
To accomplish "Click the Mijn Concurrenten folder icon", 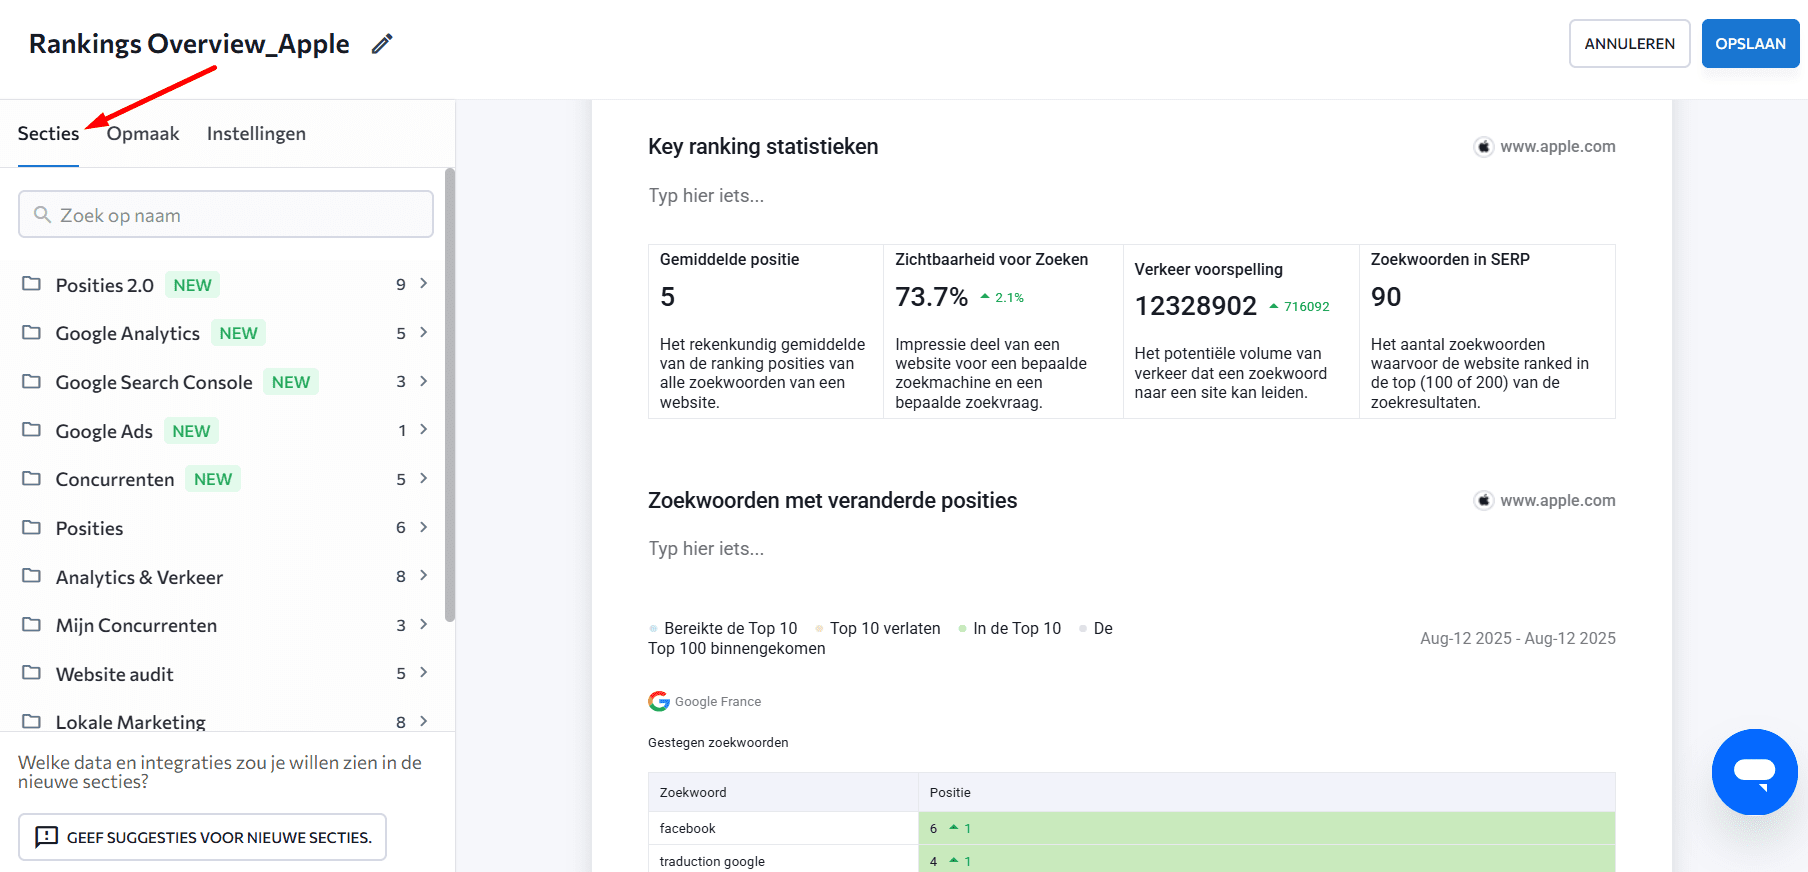I will click(32, 624).
